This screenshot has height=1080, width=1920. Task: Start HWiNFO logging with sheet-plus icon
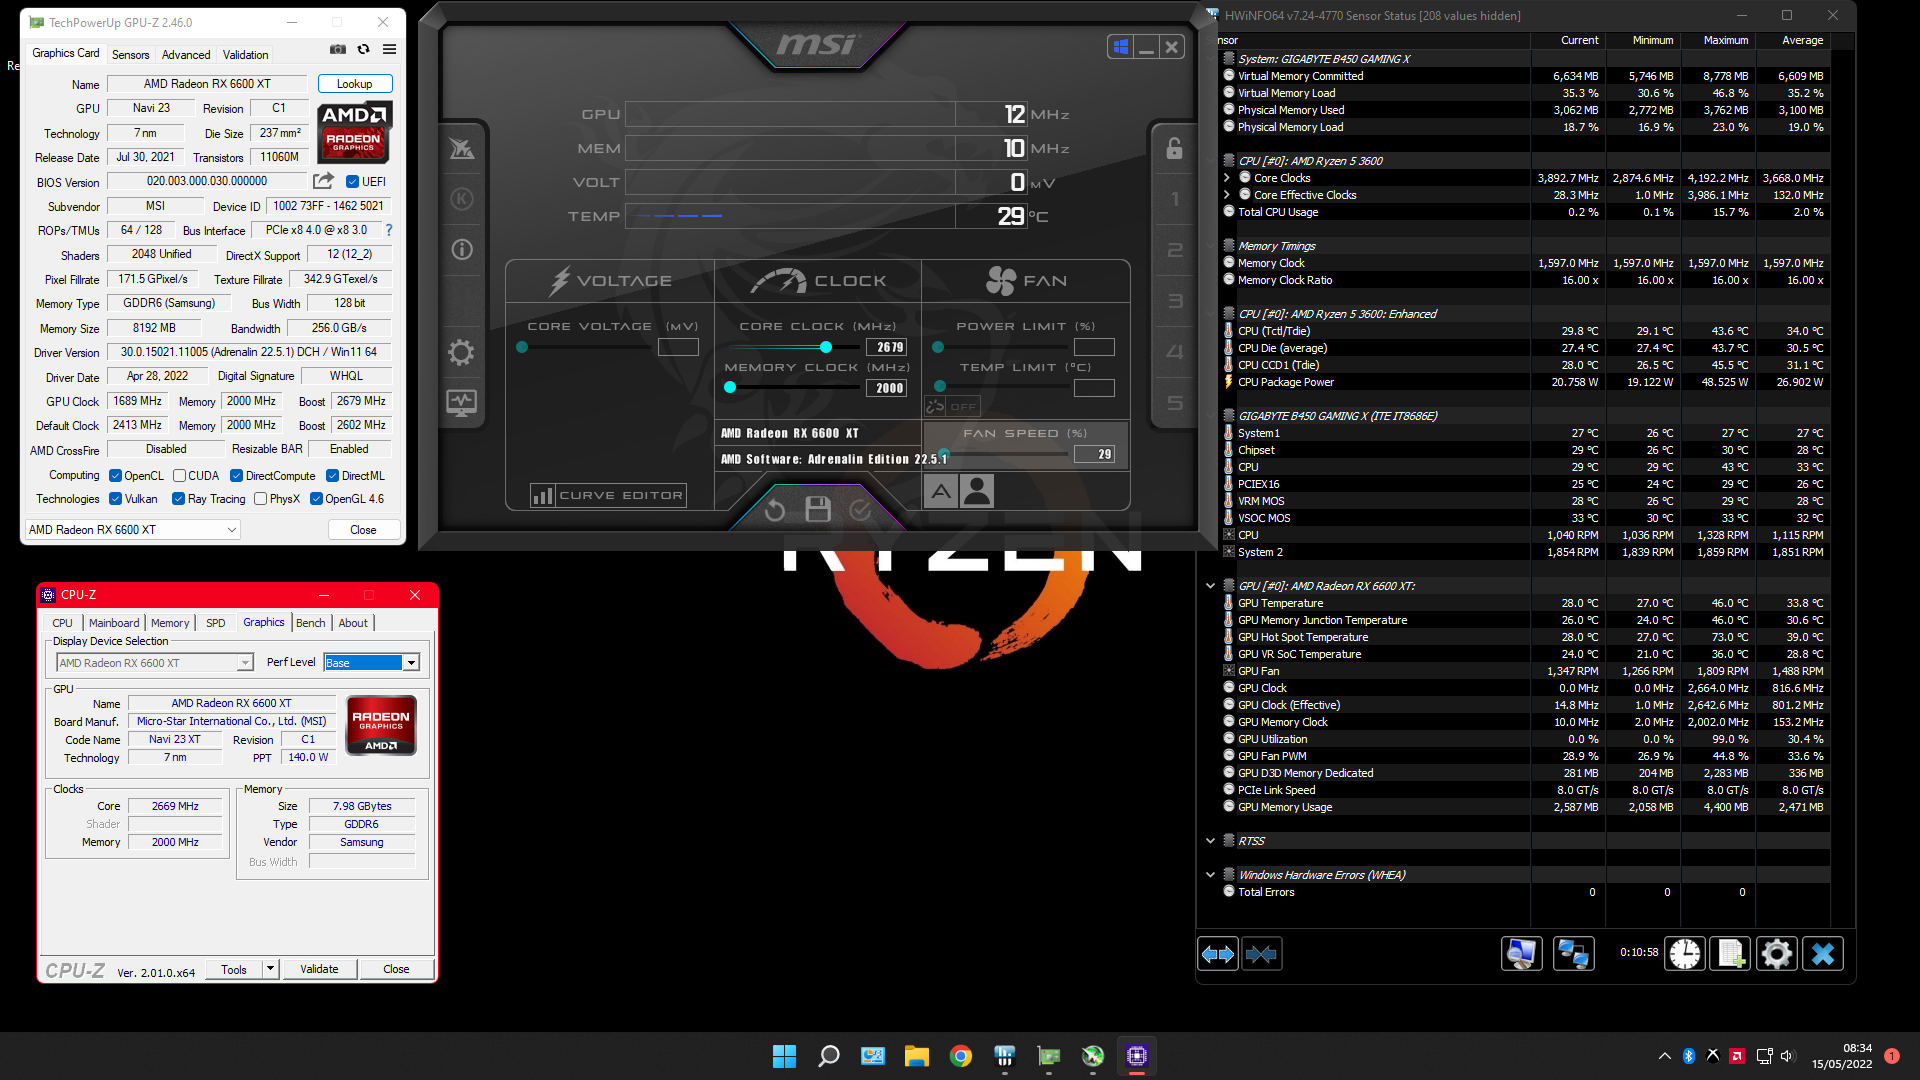click(1731, 954)
